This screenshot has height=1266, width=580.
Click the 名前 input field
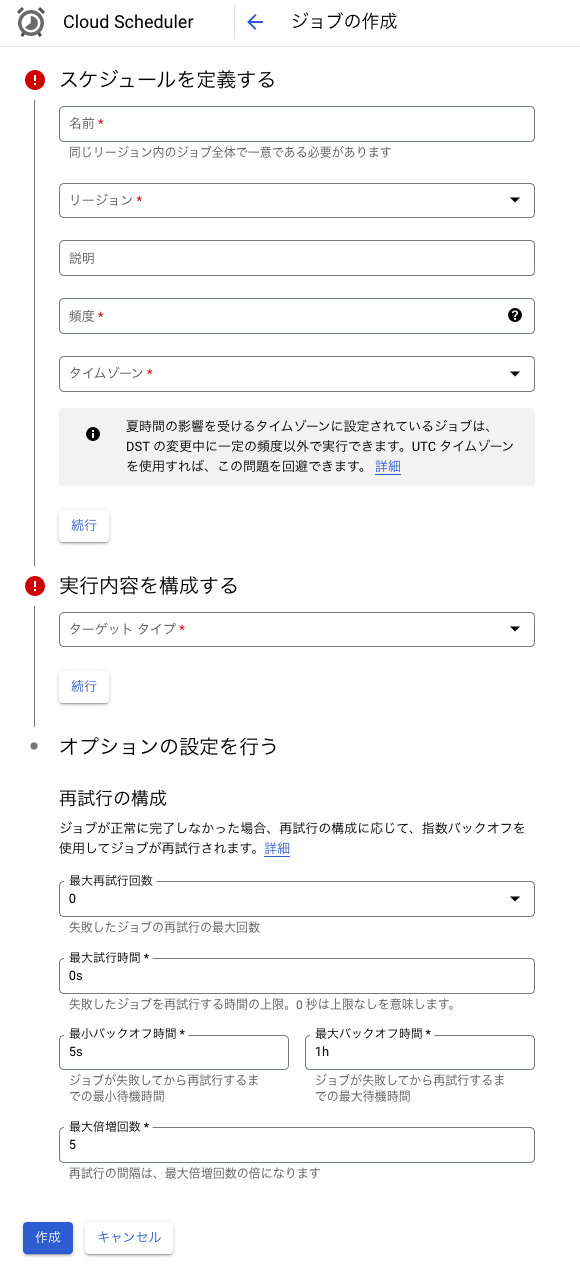coord(297,124)
